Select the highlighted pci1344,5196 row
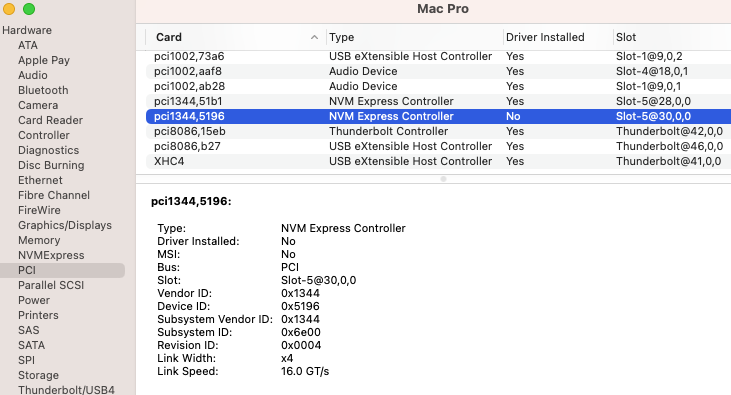731x395 pixels. 438,116
